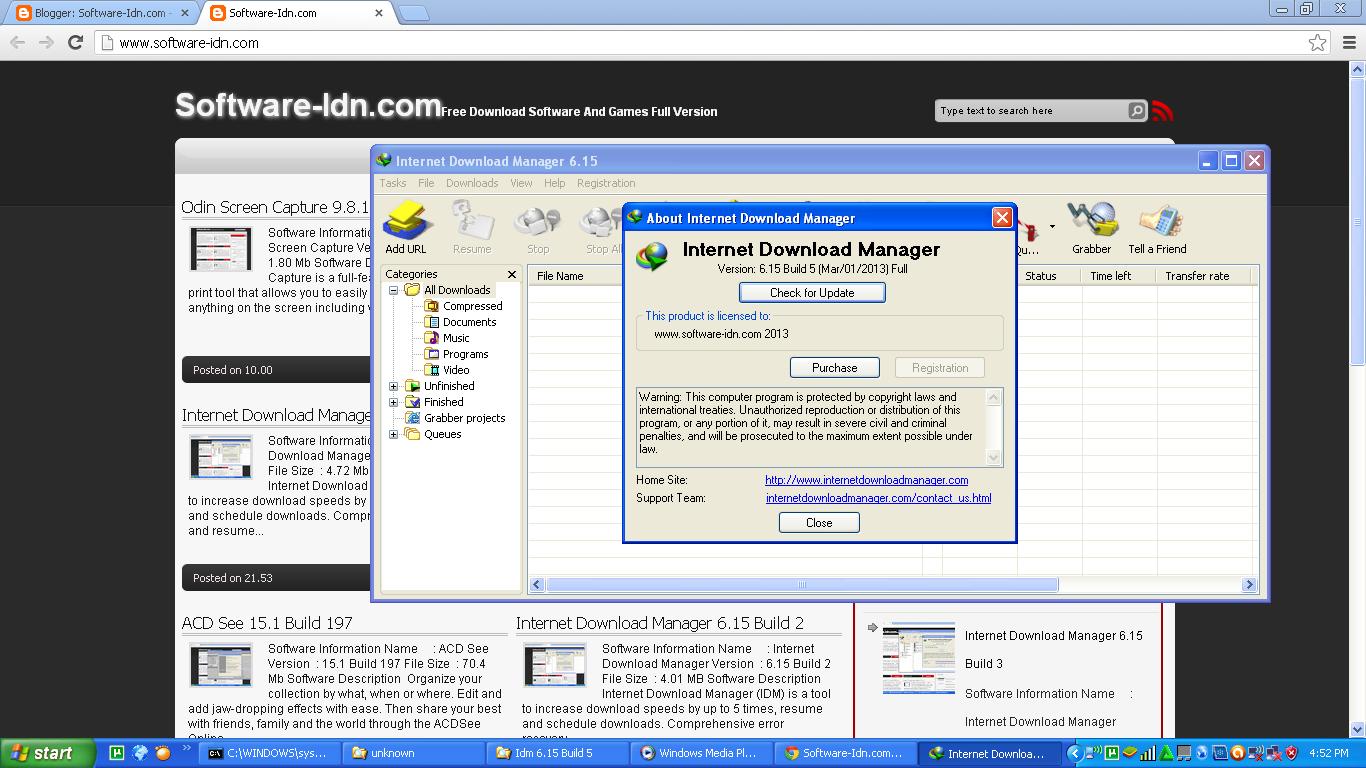Expand the Finished tree node
Image resolution: width=1366 pixels, height=768 pixels.
393,402
